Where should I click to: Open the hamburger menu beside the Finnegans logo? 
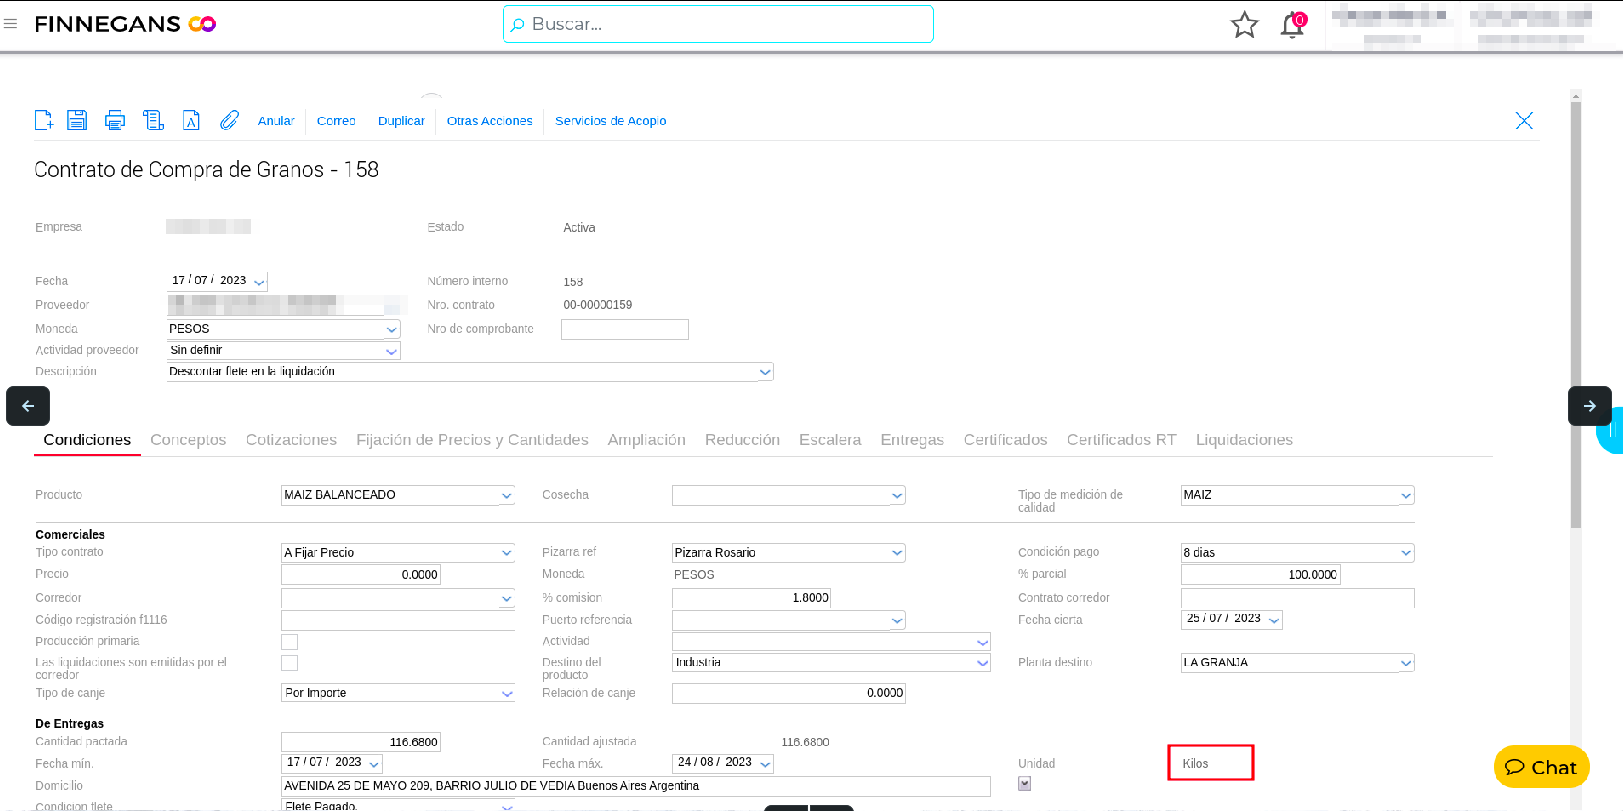click(11, 24)
